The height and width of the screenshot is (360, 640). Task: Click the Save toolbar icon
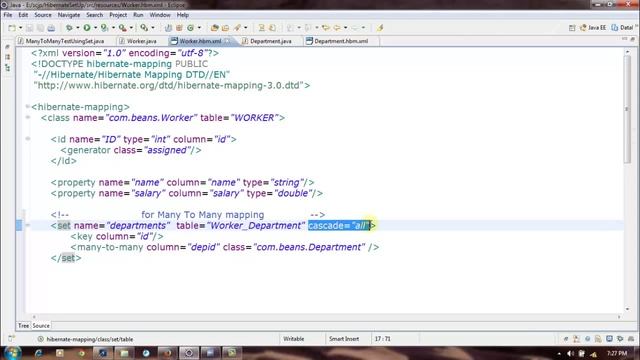(x=29, y=28)
